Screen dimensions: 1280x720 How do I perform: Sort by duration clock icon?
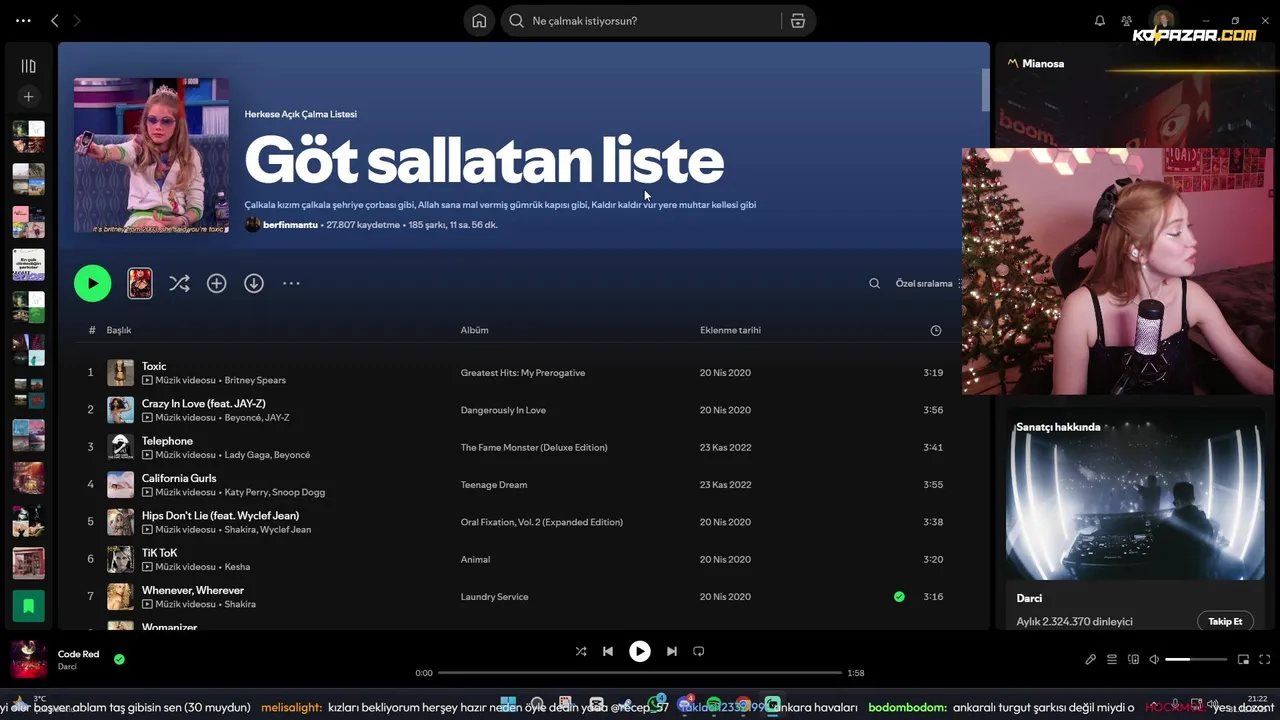pos(935,330)
